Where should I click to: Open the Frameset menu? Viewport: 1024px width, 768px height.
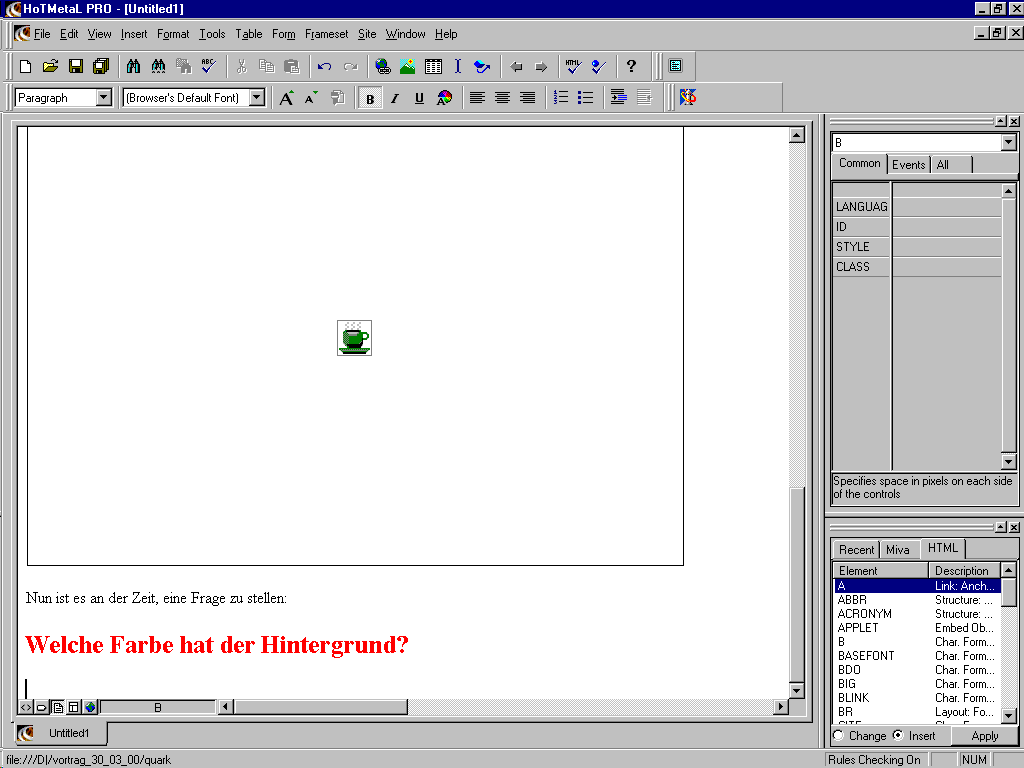point(326,34)
